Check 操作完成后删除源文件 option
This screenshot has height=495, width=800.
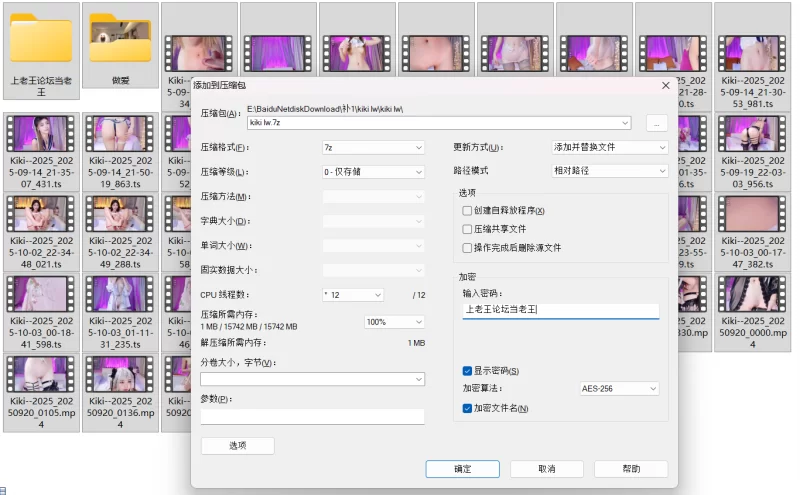[x=467, y=247]
